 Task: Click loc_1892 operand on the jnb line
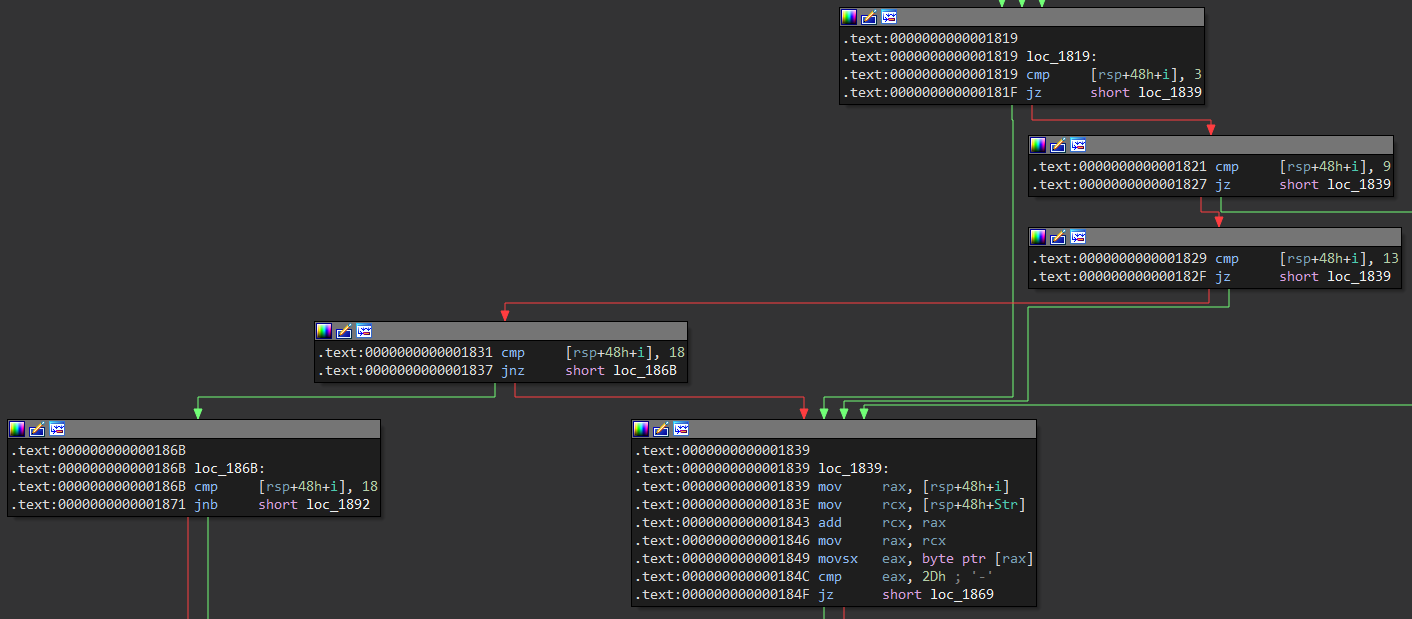coord(338,505)
